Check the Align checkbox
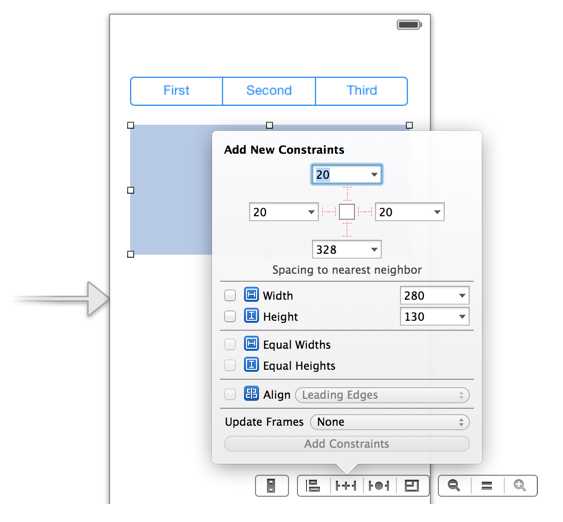 (230, 394)
